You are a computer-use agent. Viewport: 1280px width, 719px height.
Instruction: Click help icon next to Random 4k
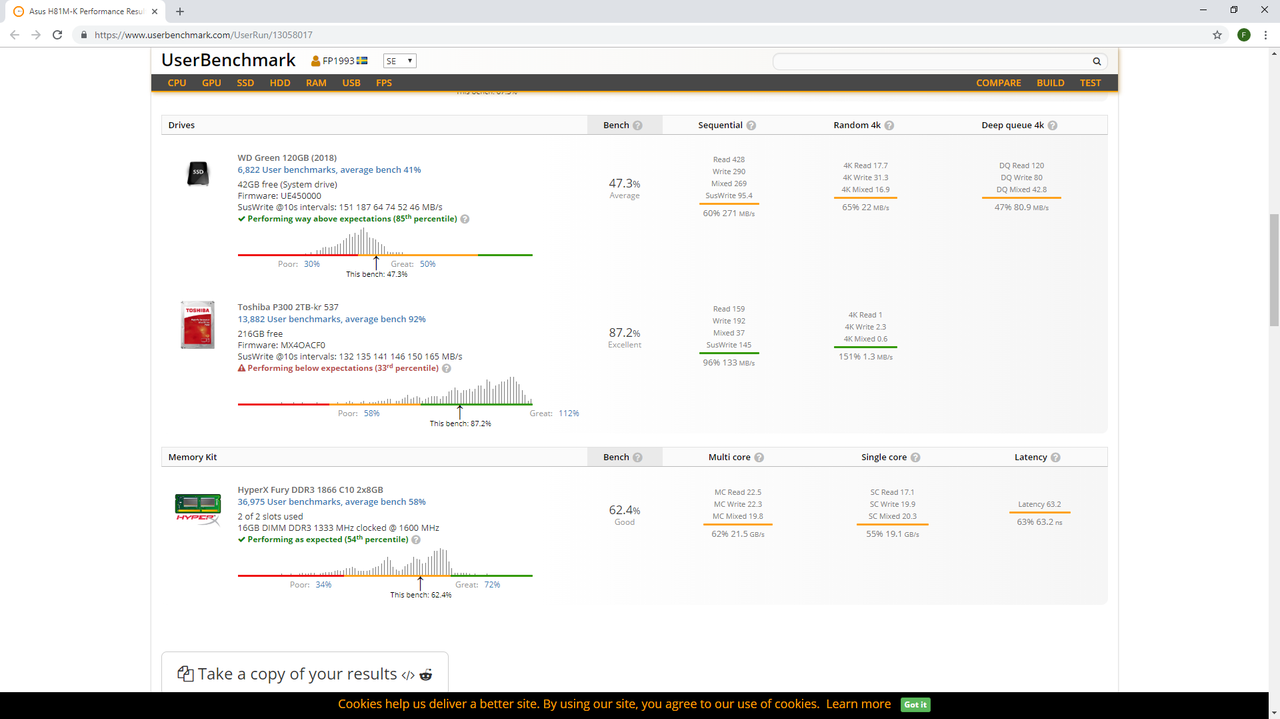889,125
